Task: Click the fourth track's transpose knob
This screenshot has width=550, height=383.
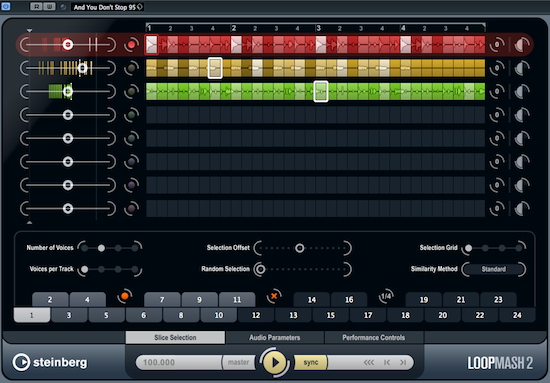Action: point(497,115)
